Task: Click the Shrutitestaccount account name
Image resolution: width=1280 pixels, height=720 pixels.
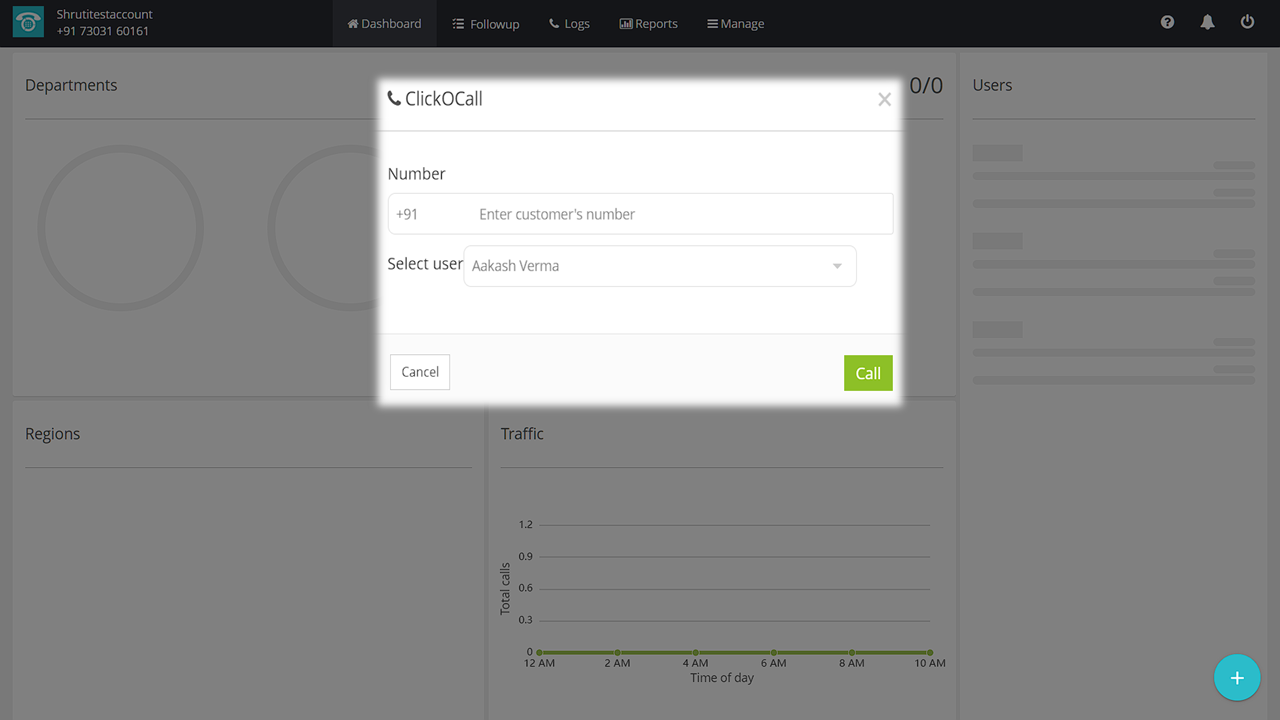Action: (105, 15)
